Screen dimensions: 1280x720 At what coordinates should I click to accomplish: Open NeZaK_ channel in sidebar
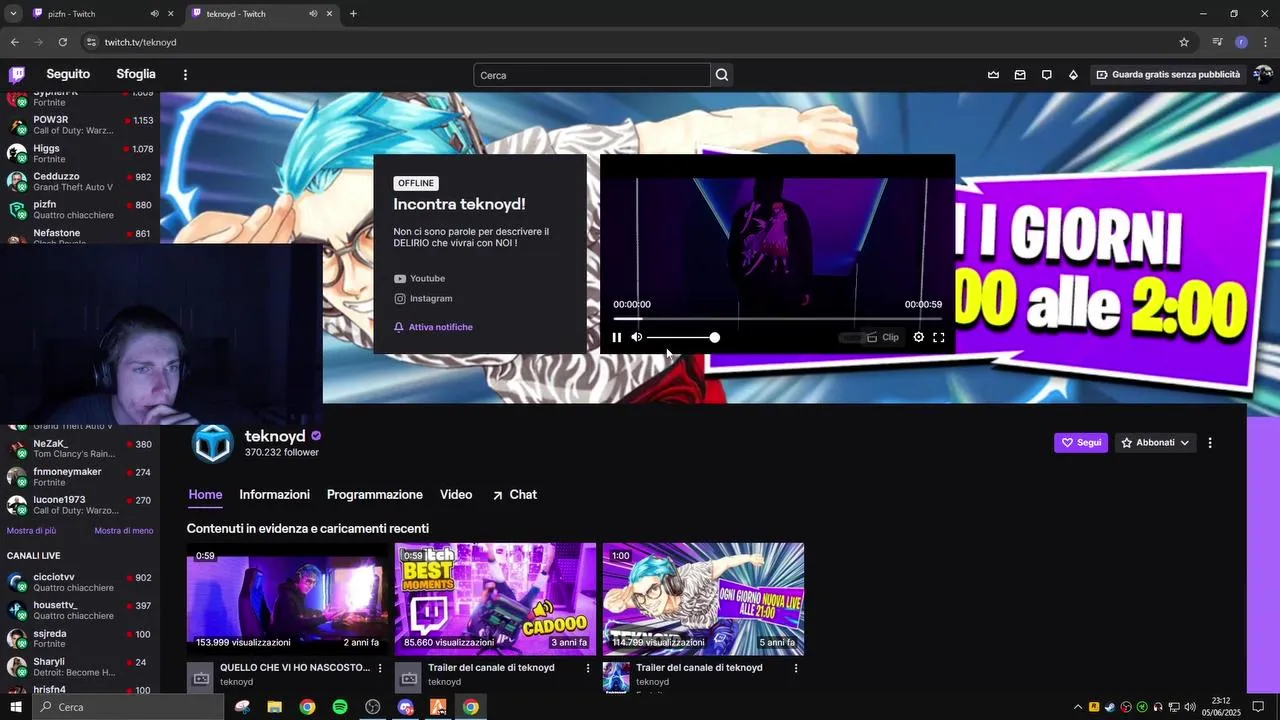point(80,448)
